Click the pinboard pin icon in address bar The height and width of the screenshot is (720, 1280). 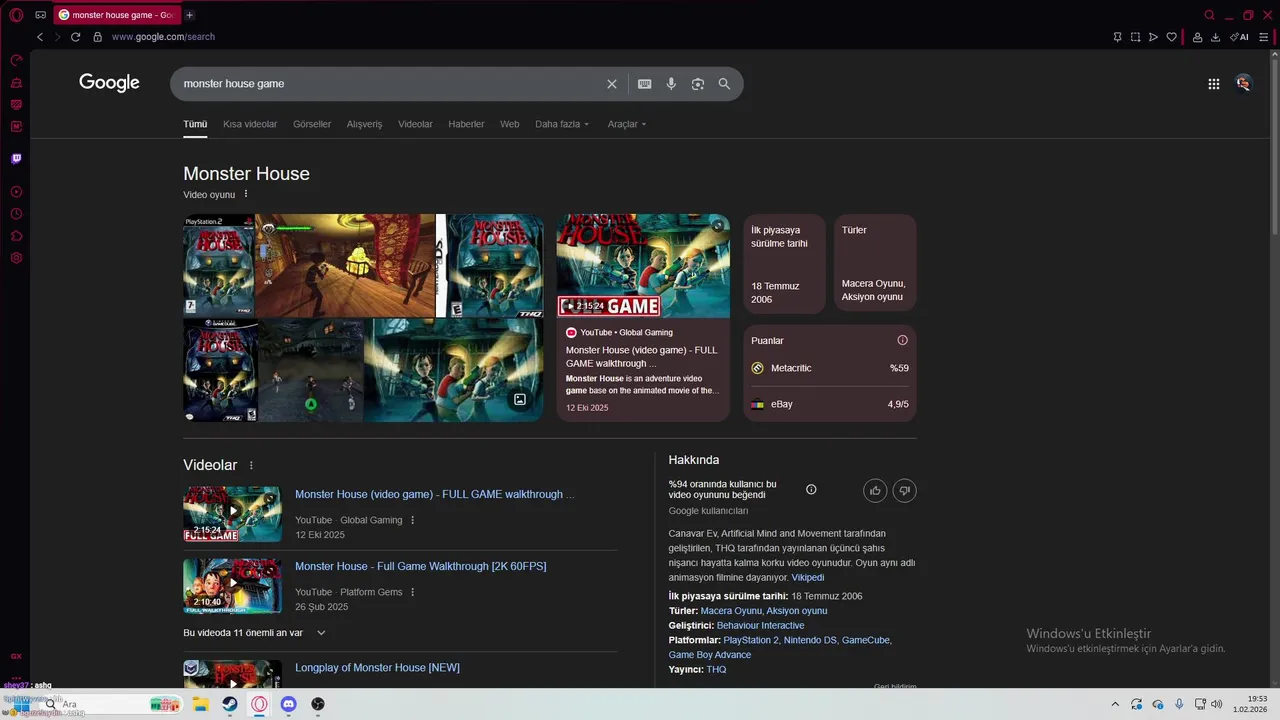tap(1117, 37)
